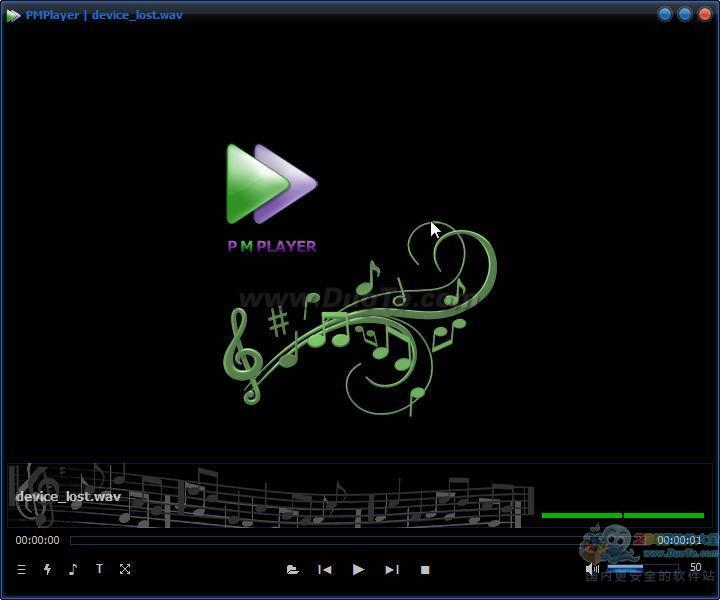The height and width of the screenshot is (600, 720).
Task: Click the PMPlayer logo in title bar
Action: 13,15
